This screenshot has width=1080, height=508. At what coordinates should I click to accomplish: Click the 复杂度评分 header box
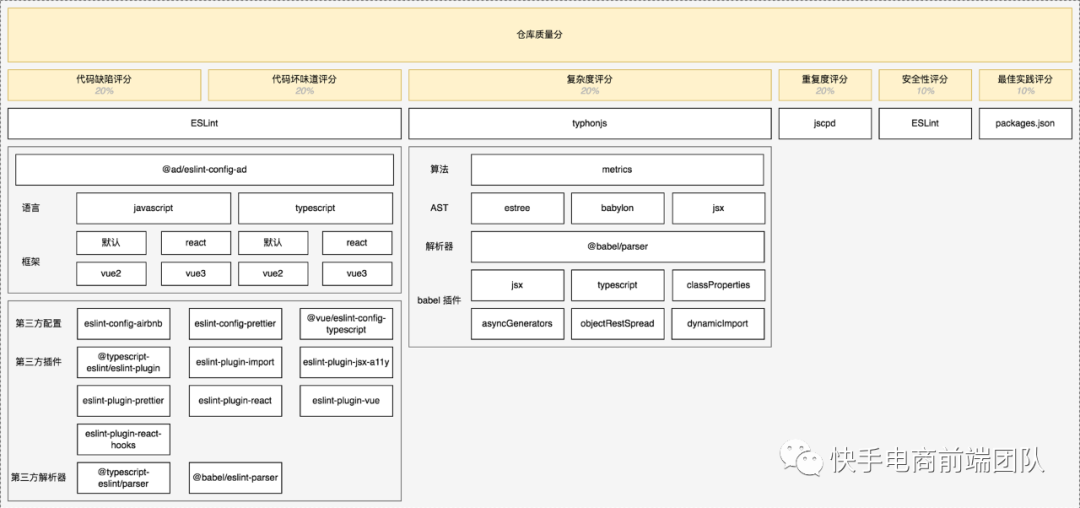[x=590, y=85]
